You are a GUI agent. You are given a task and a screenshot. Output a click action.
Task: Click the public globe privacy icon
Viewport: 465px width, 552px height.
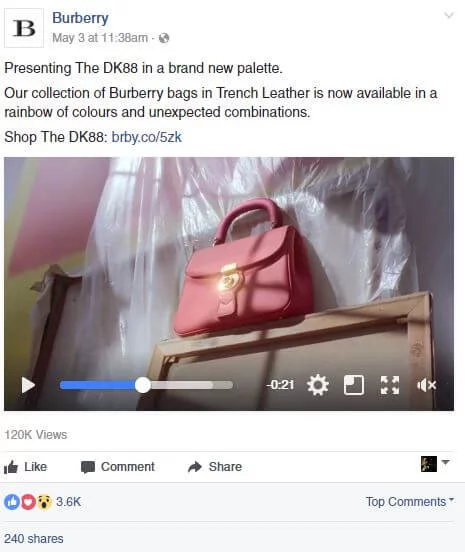click(164, 38)
